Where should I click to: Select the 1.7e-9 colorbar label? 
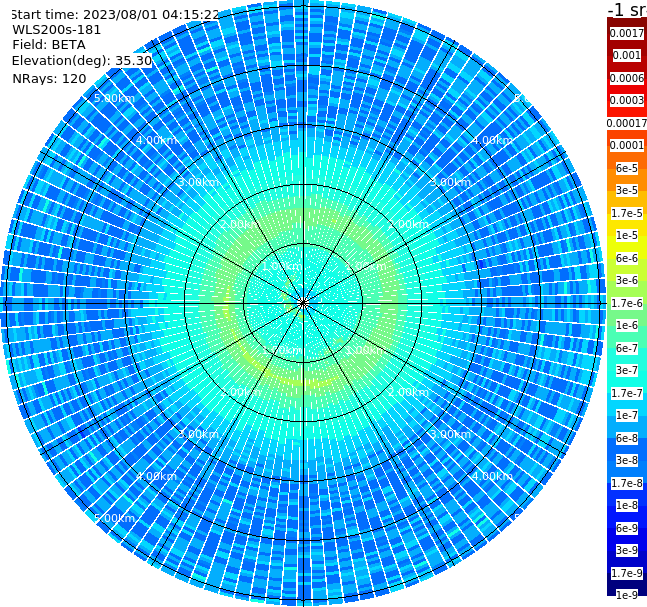pyautogui.click(x=627, y=573)
